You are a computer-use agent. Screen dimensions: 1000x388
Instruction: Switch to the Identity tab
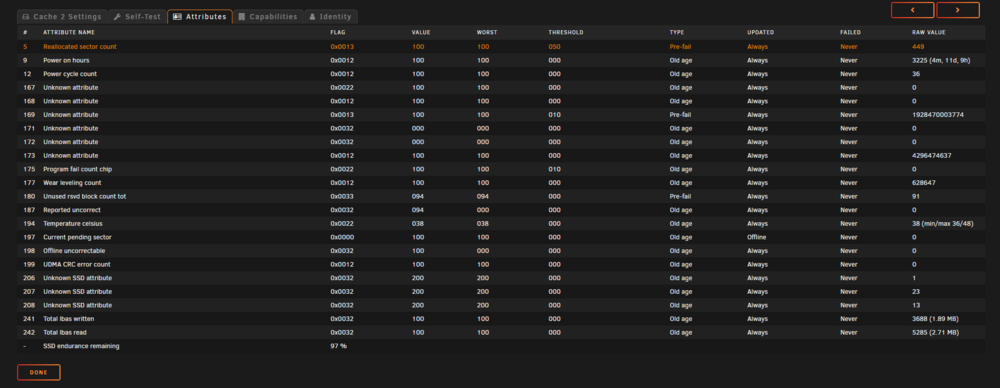coord(330,17)
